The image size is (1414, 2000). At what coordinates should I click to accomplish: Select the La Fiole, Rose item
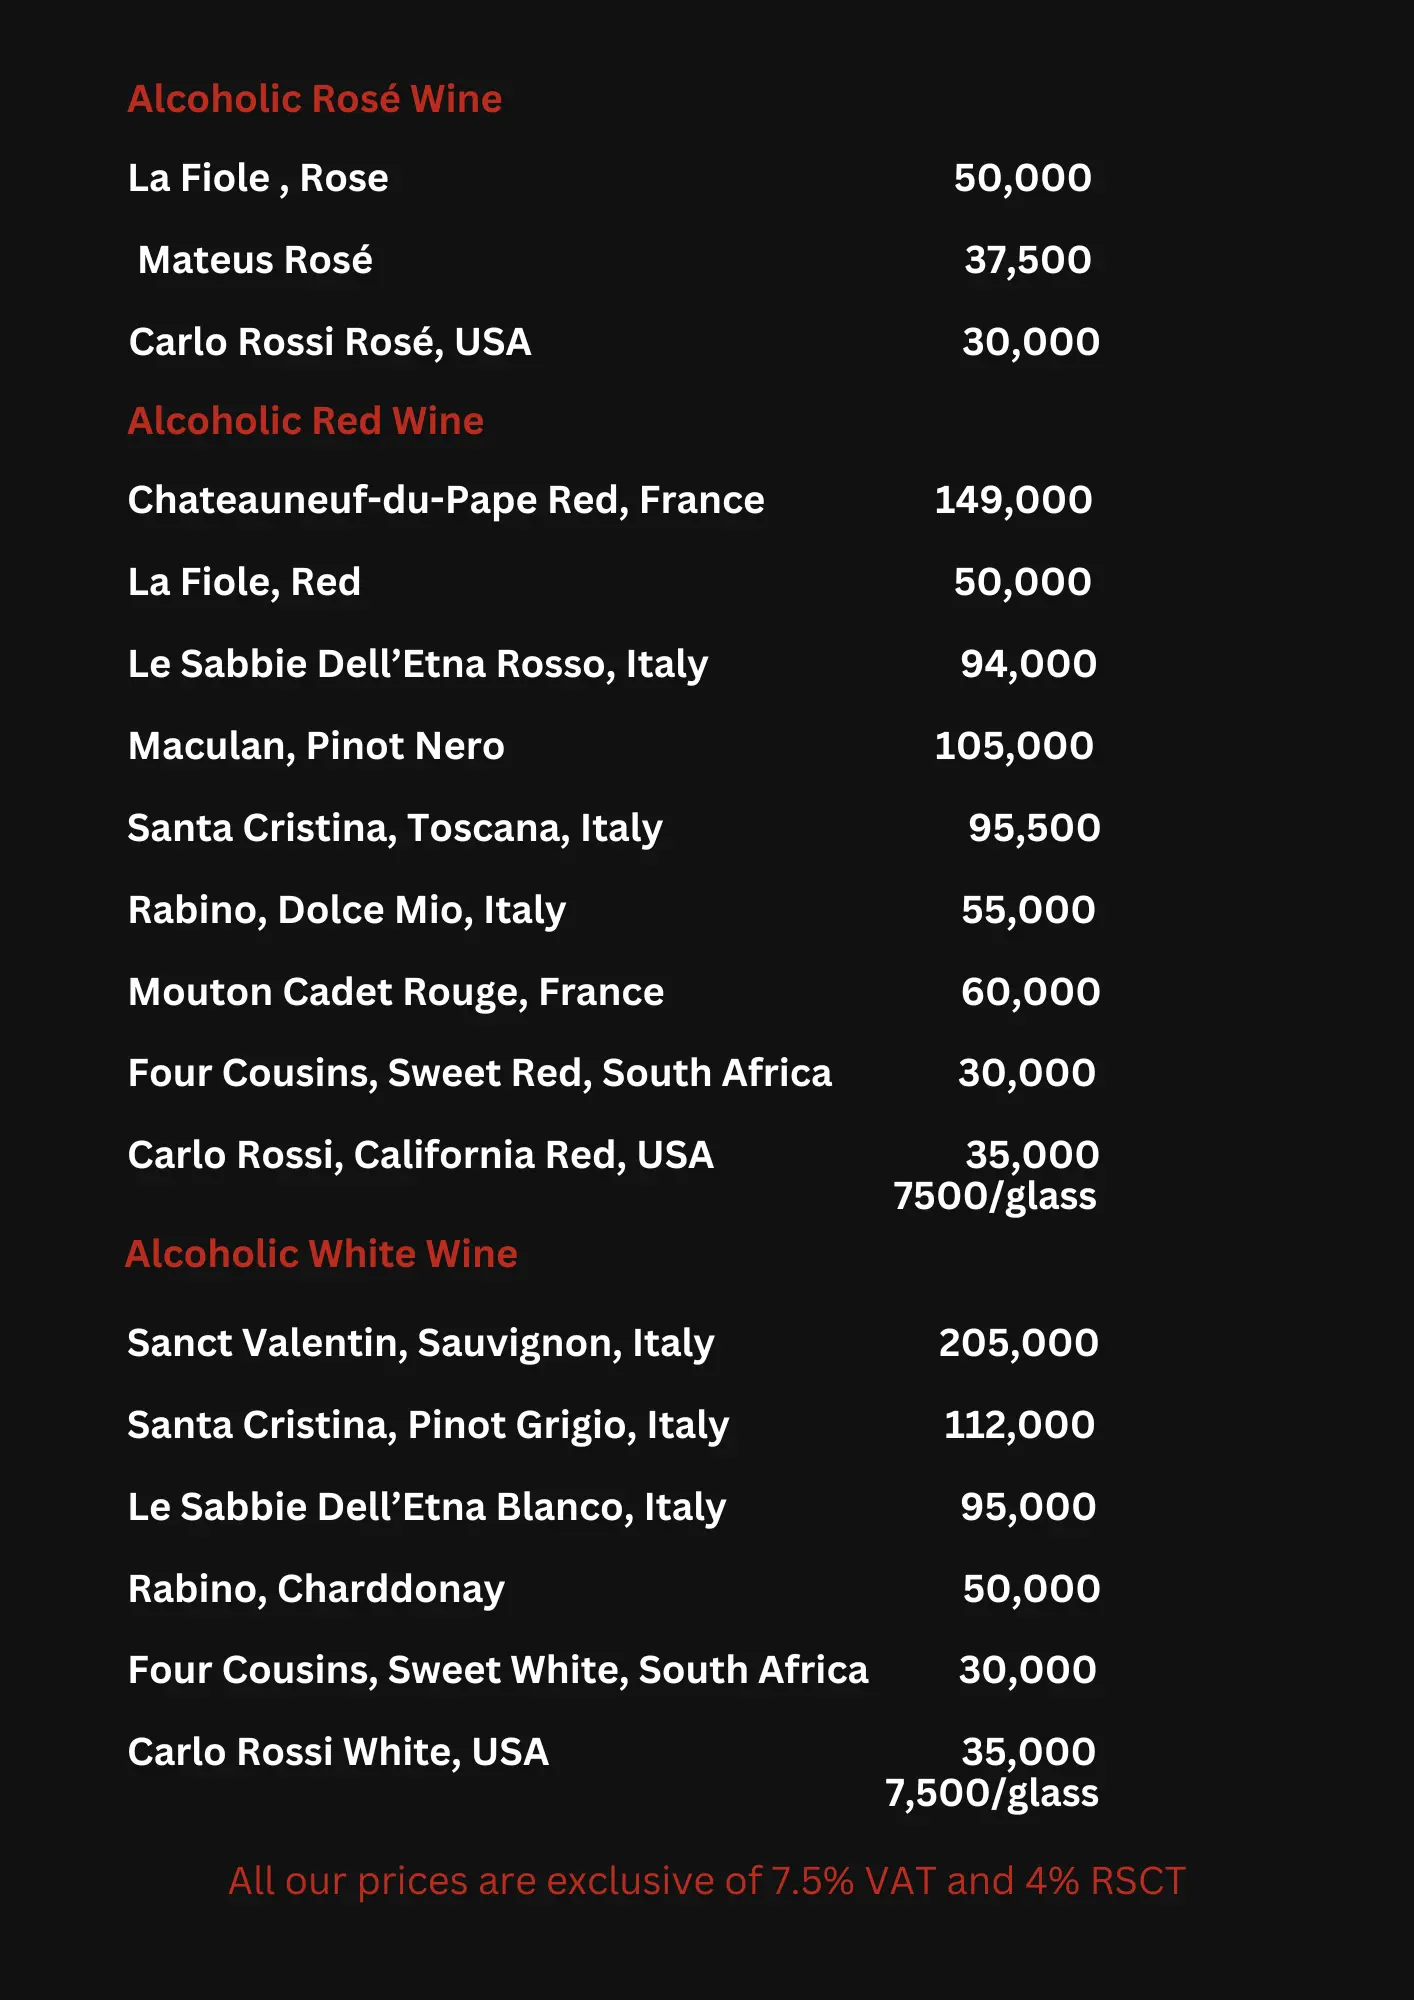click(258, 178)
